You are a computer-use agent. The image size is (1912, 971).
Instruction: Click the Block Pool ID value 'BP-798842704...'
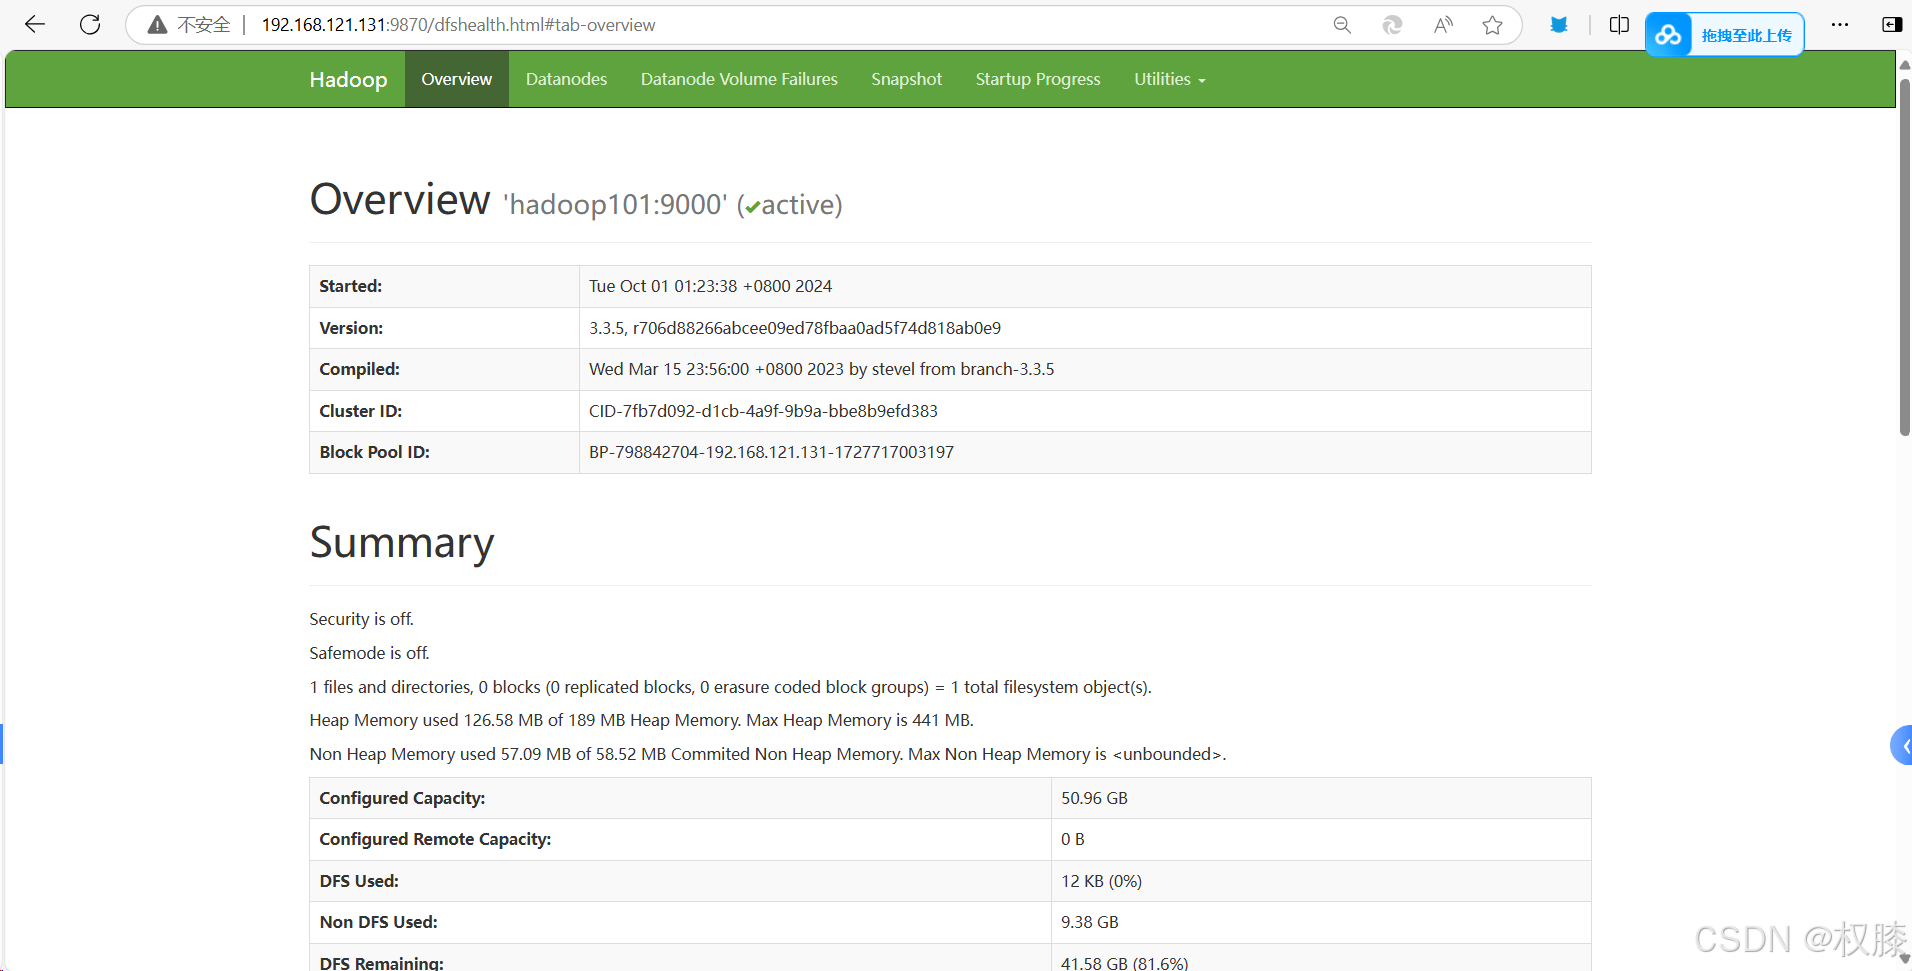[x=771, y=452]
